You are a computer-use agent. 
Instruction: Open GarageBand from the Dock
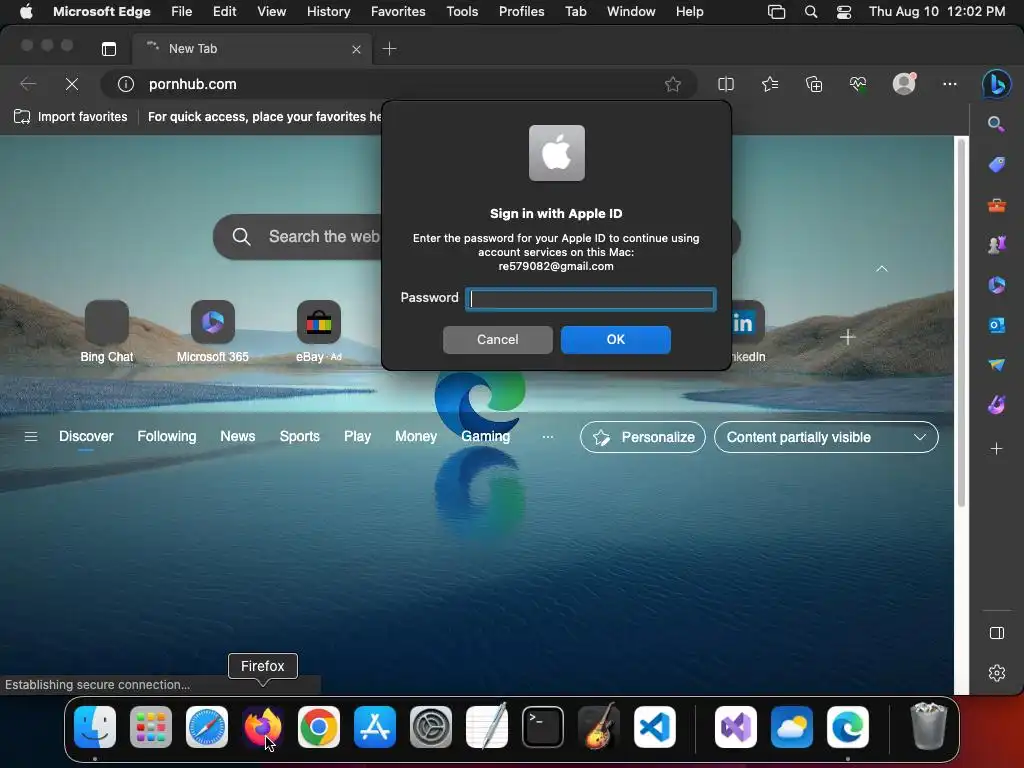(x=598, y=726)
